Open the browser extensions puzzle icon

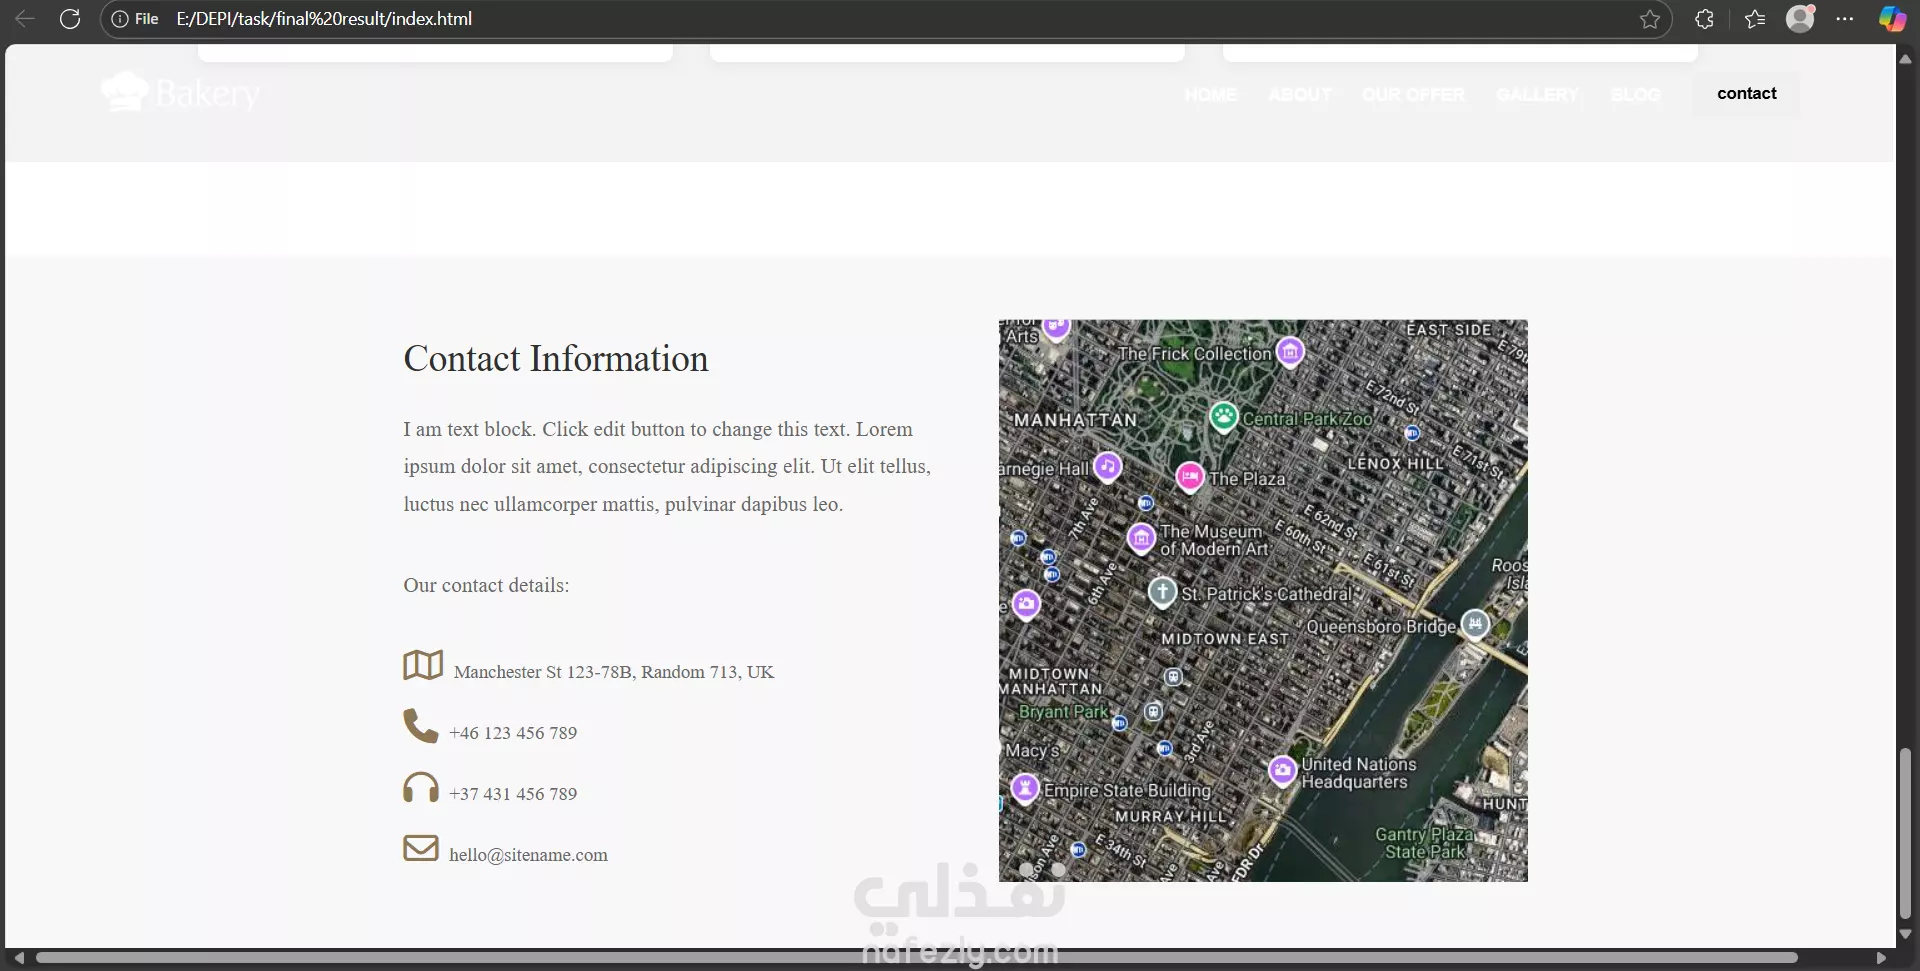coord(1705,19)
